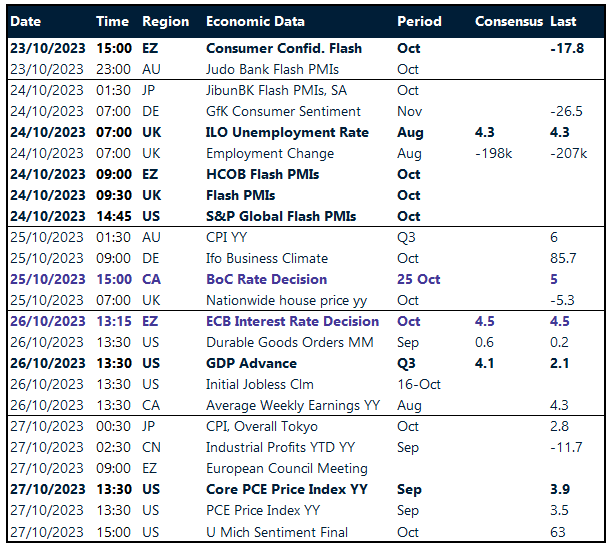Click the Time column header

(112, 21)
